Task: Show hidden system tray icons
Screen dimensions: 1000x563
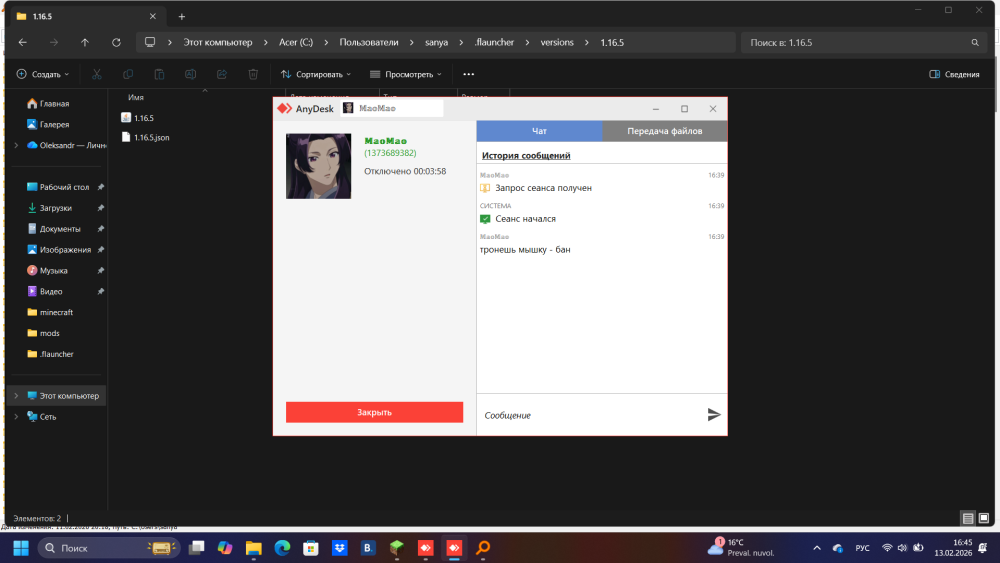Action: (x=817, y=548)
